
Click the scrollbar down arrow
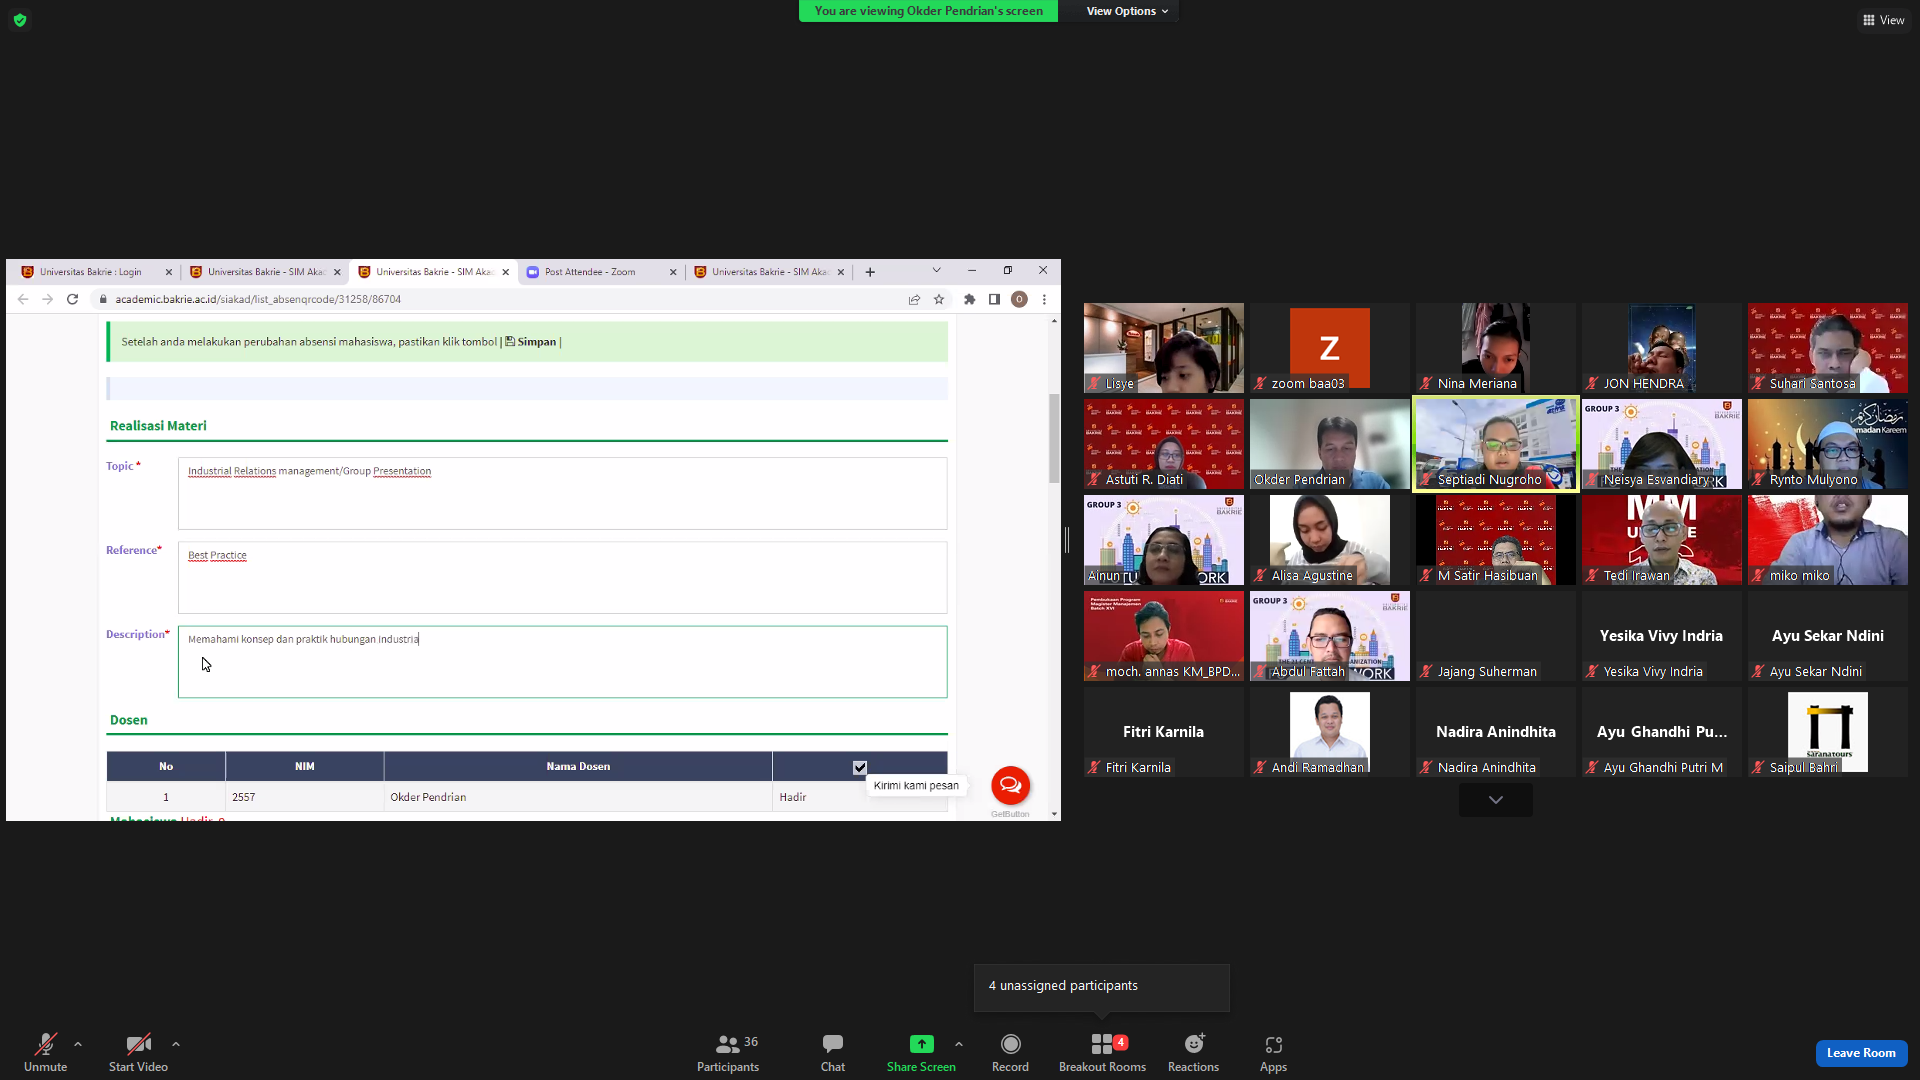click(x=1054, y=814)
